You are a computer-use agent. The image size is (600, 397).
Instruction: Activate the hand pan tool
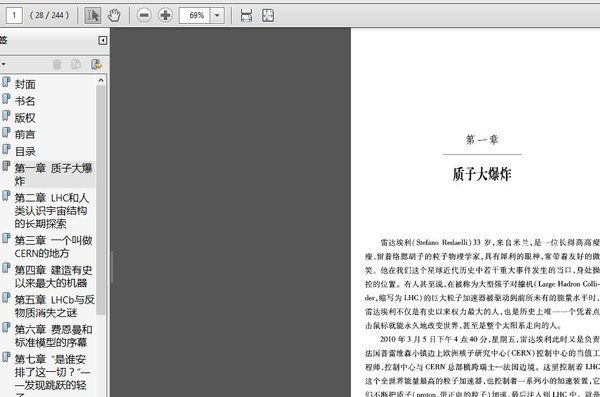(x=114, y=15)
